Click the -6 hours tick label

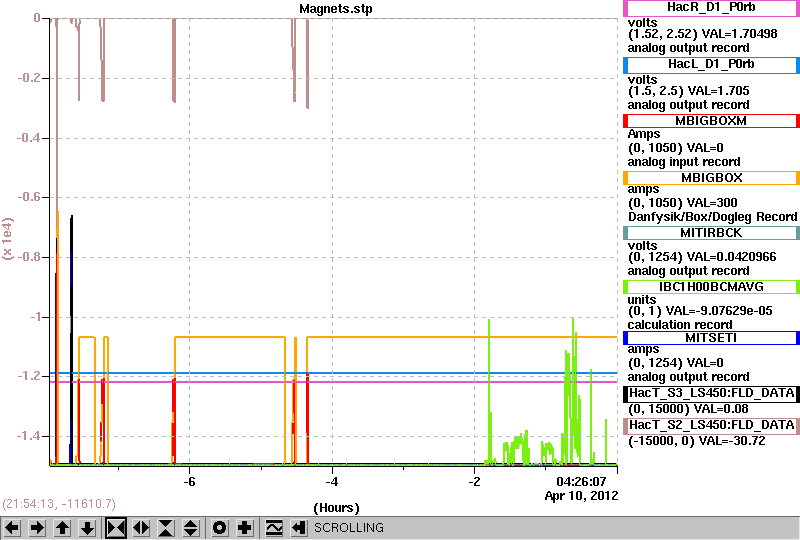point(189,482)
